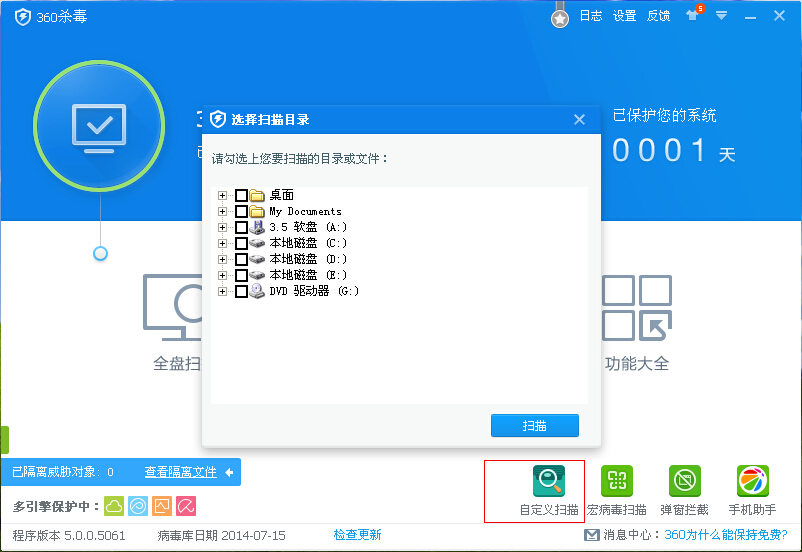Select the My Documents folder icon
This screenshot has height=552, width=802.
(257, 211)
